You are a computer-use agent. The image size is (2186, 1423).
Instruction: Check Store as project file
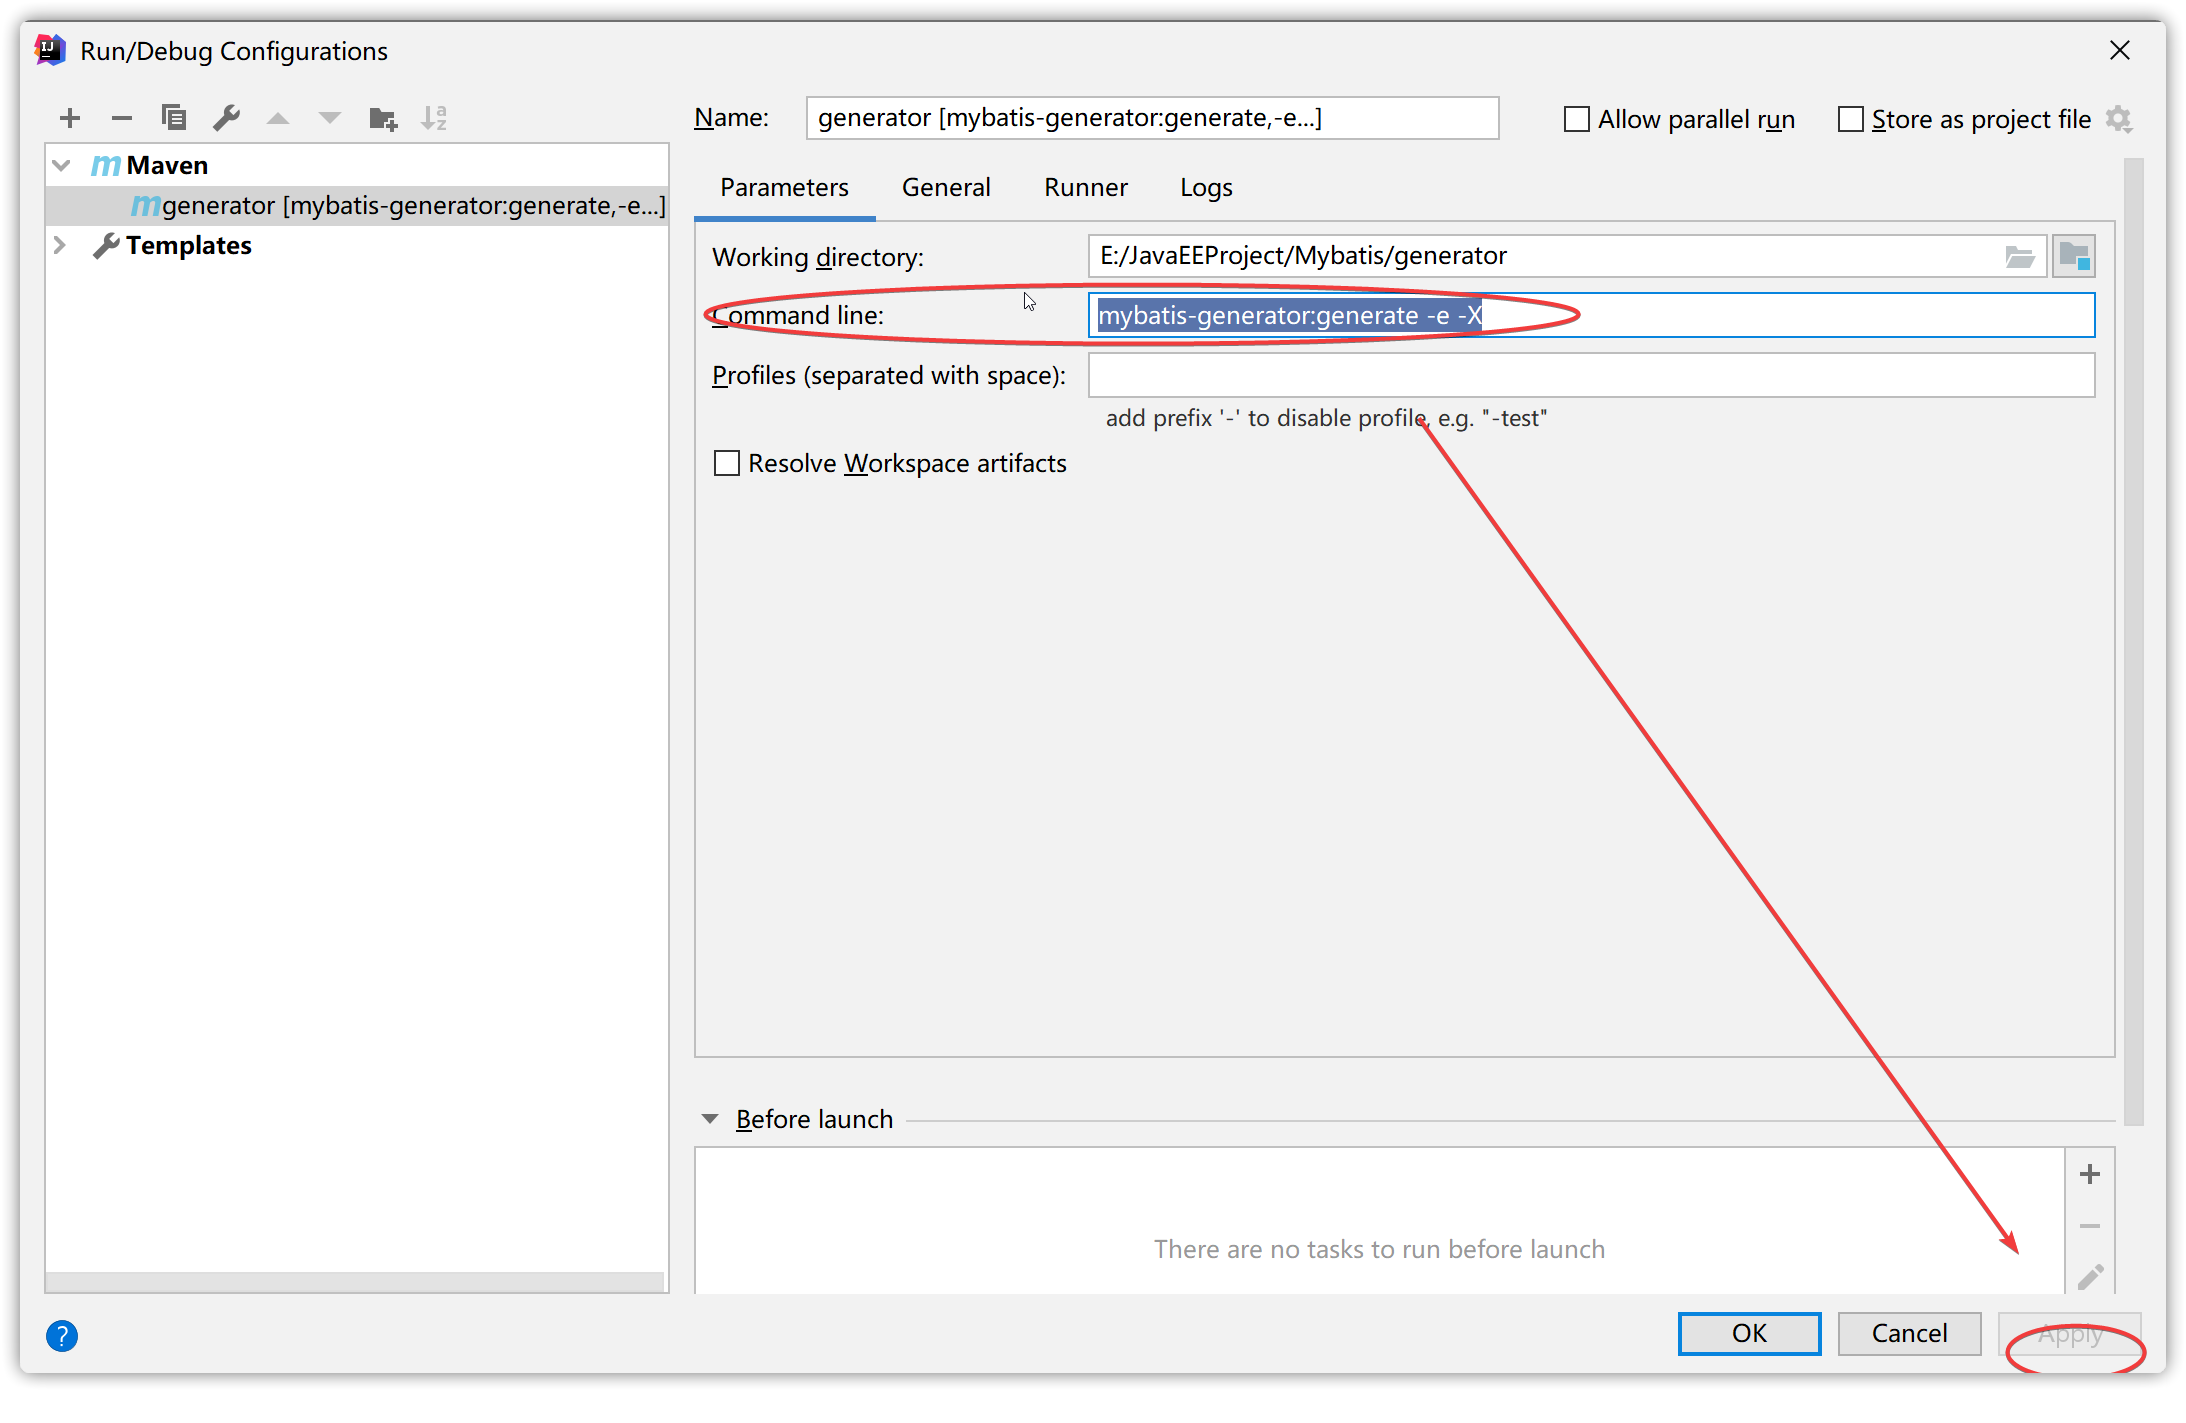click(1851, 120)
